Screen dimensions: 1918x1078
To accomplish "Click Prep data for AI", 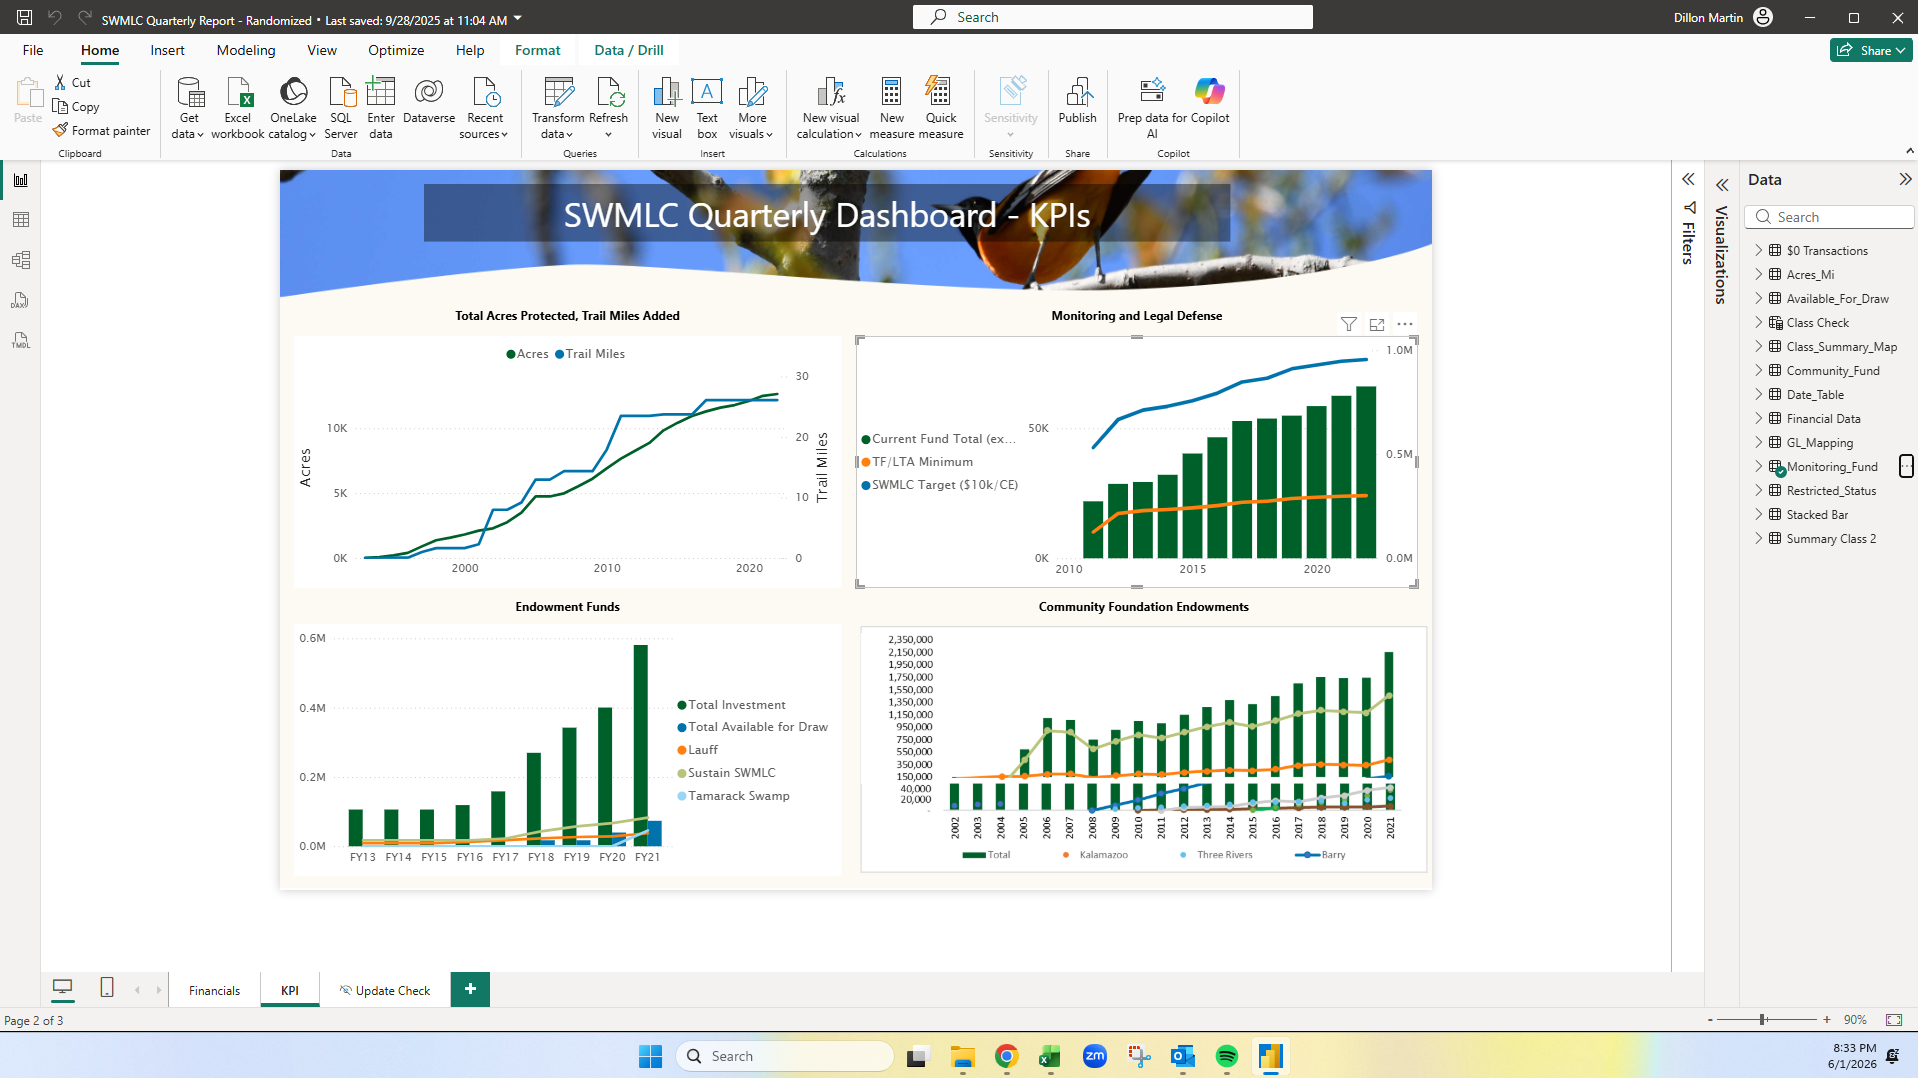I will (1152, 107).
